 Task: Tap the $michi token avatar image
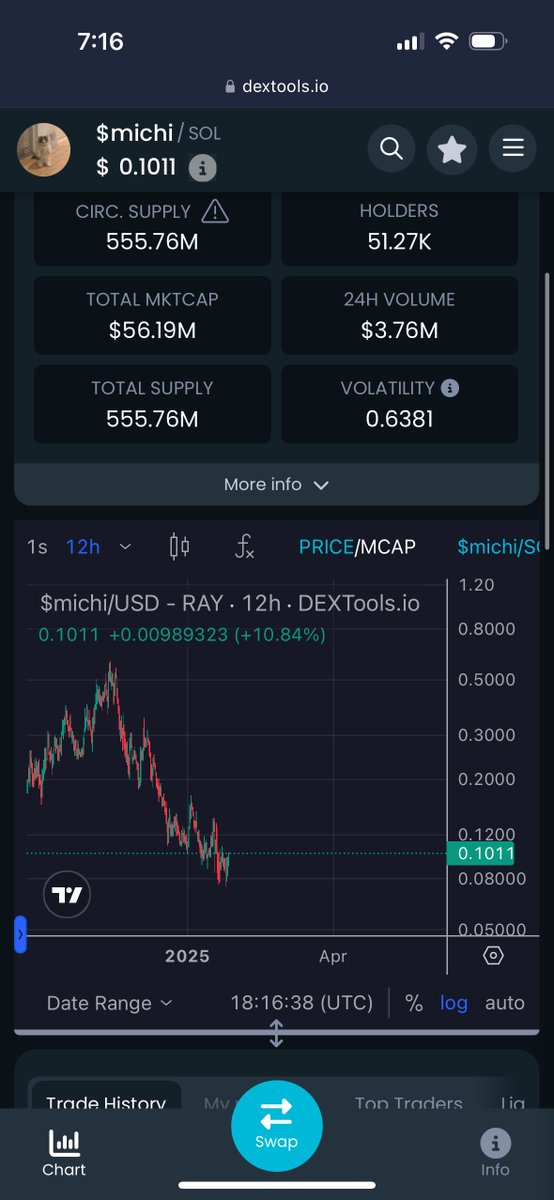tap(44, 150)
